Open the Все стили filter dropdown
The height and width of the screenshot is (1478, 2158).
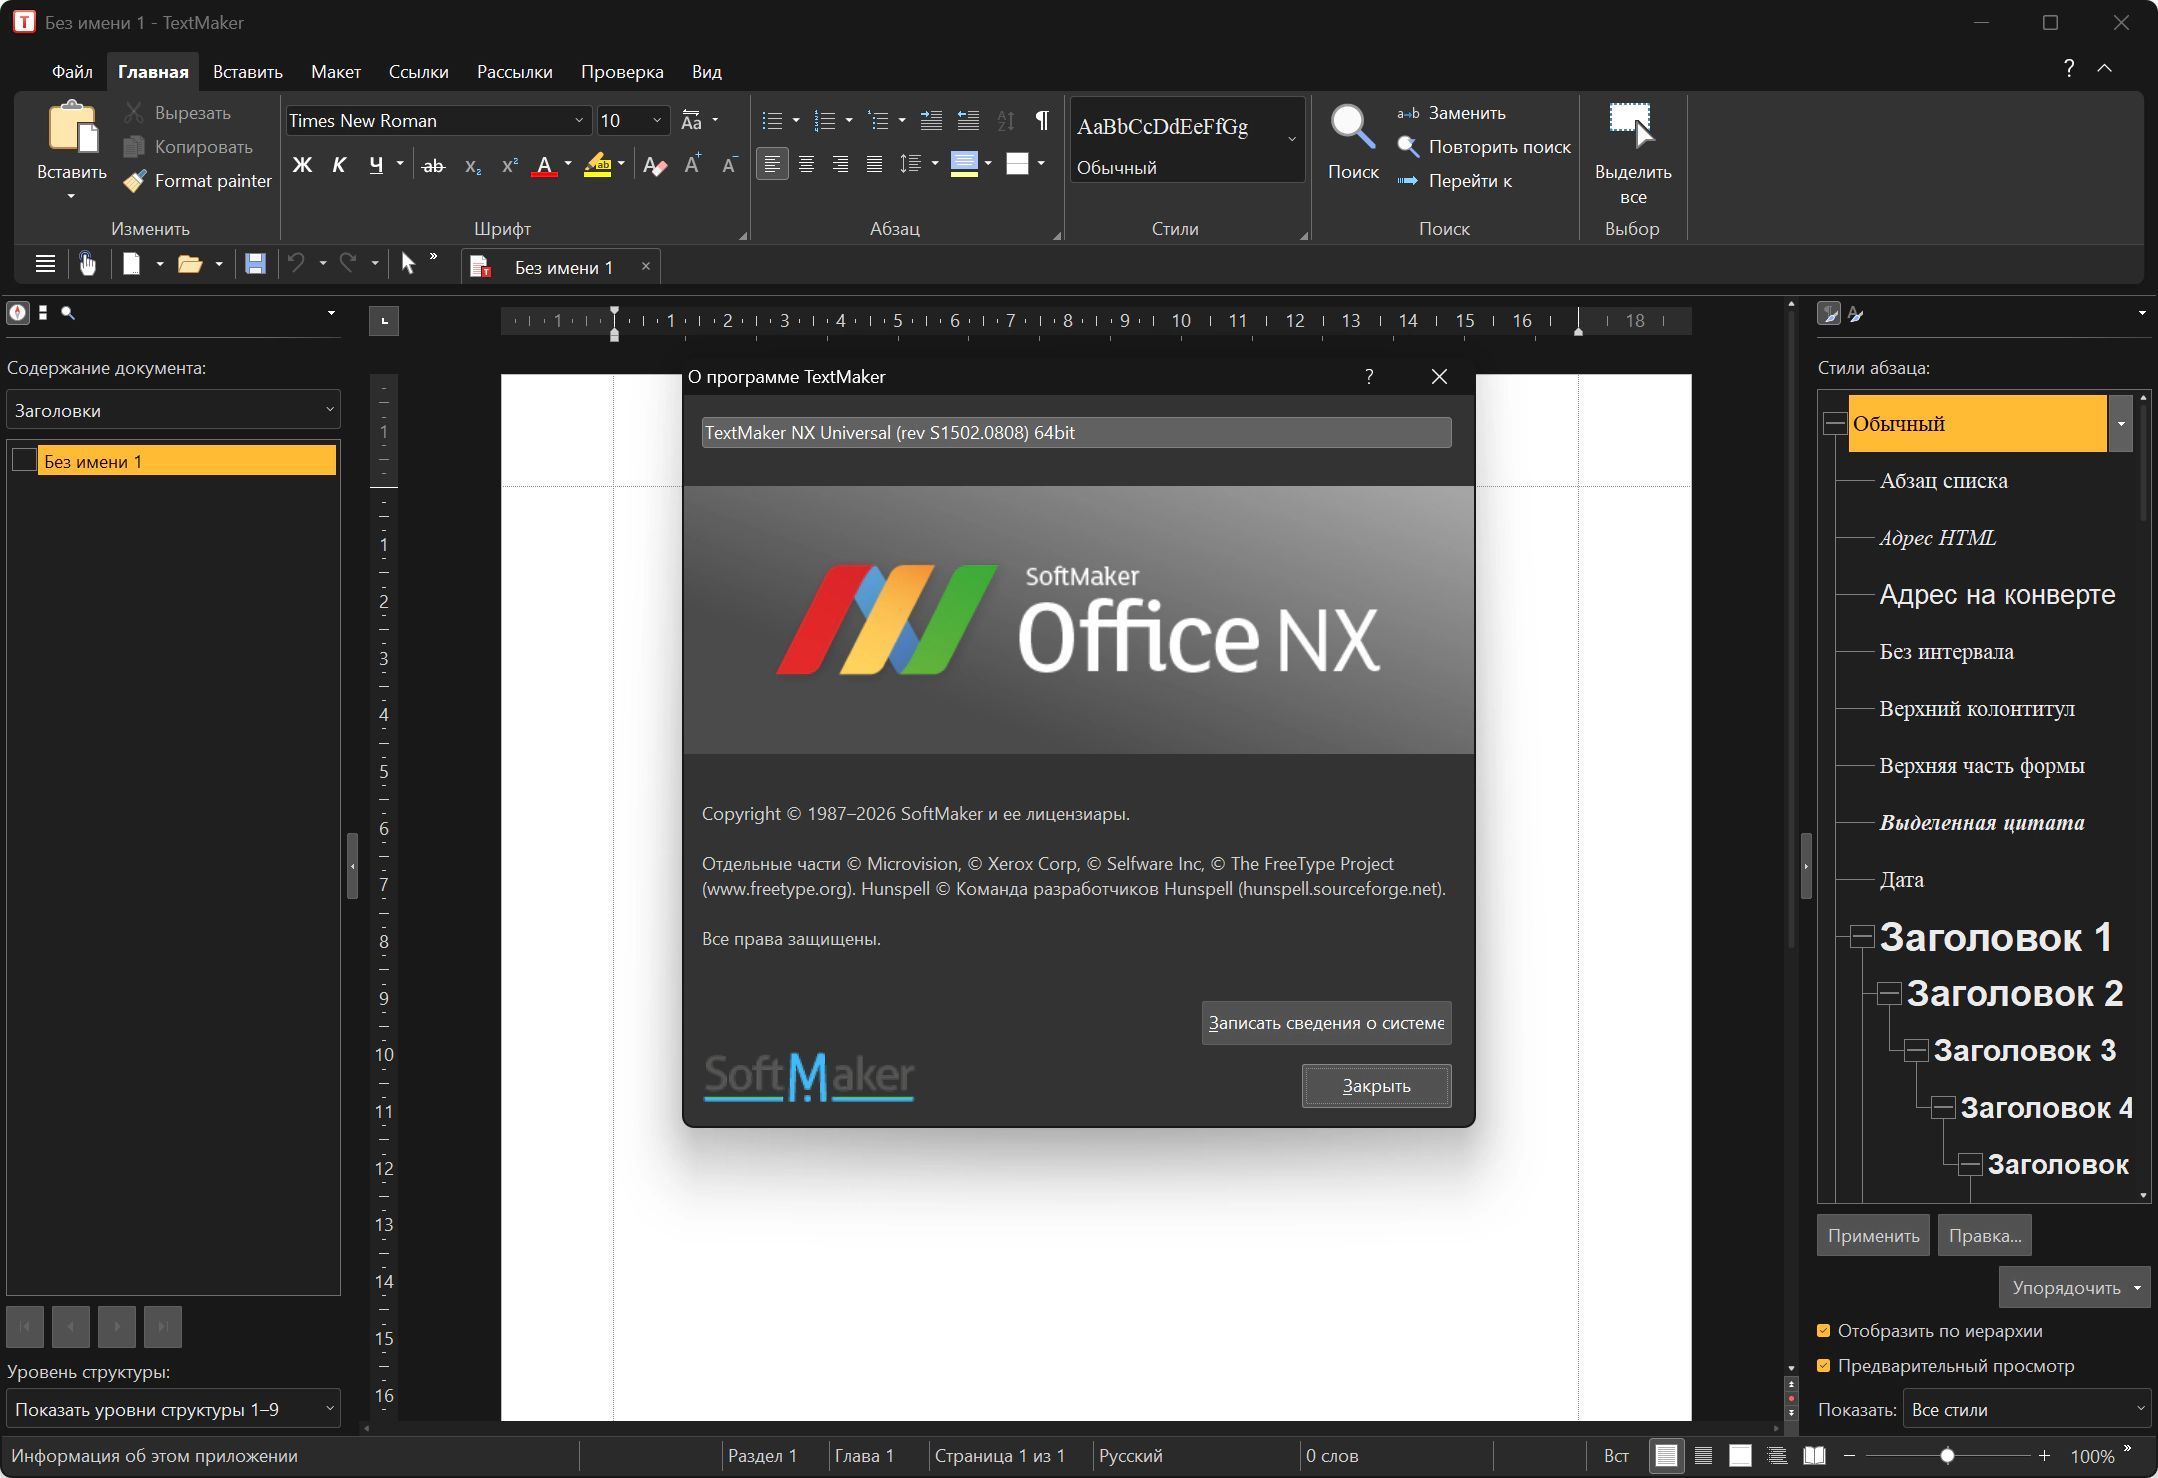2027,1409
